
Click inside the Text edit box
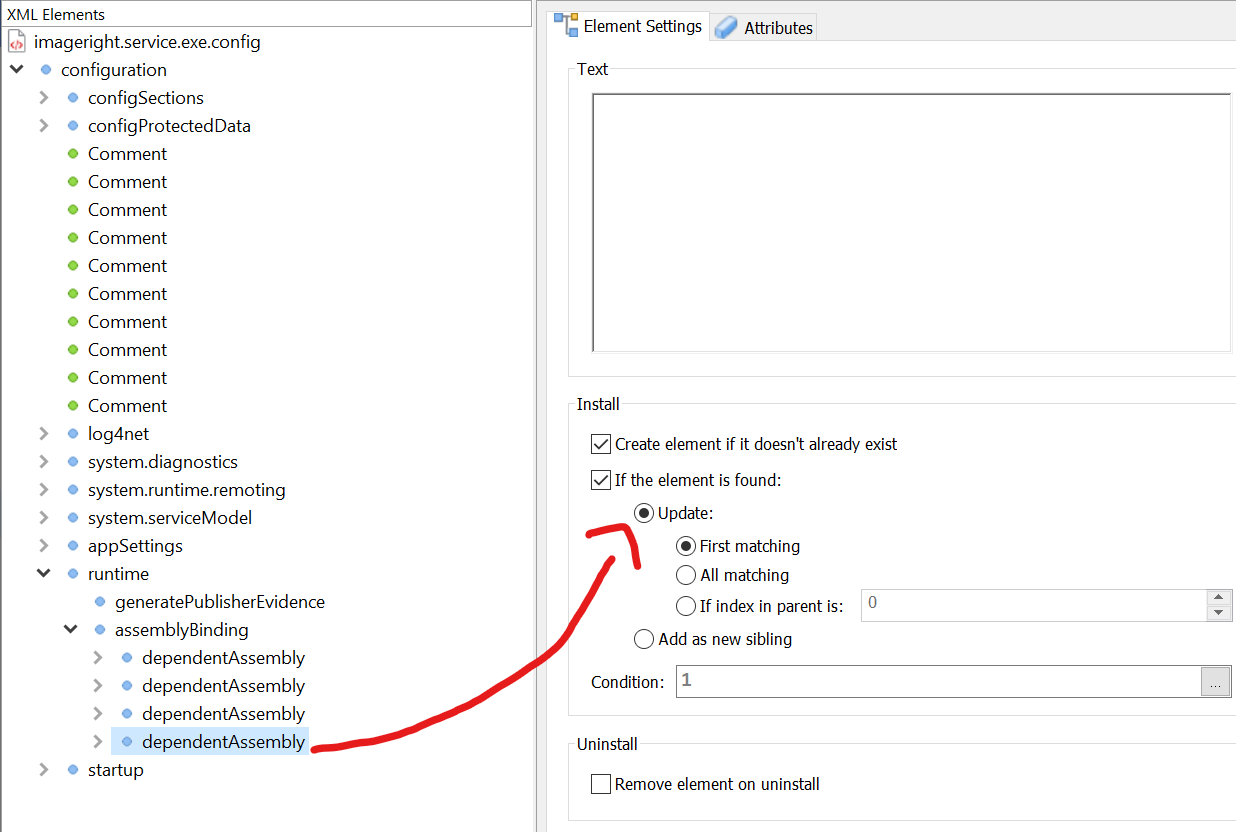tap(910, 222)
